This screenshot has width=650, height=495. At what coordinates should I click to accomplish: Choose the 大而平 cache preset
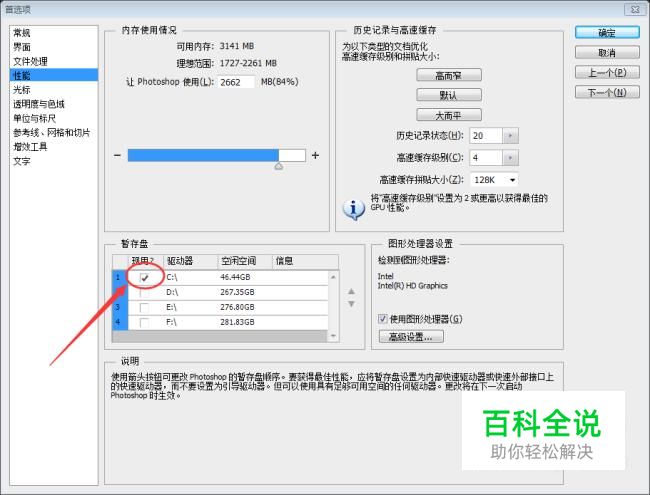click(x=449, y=115)
